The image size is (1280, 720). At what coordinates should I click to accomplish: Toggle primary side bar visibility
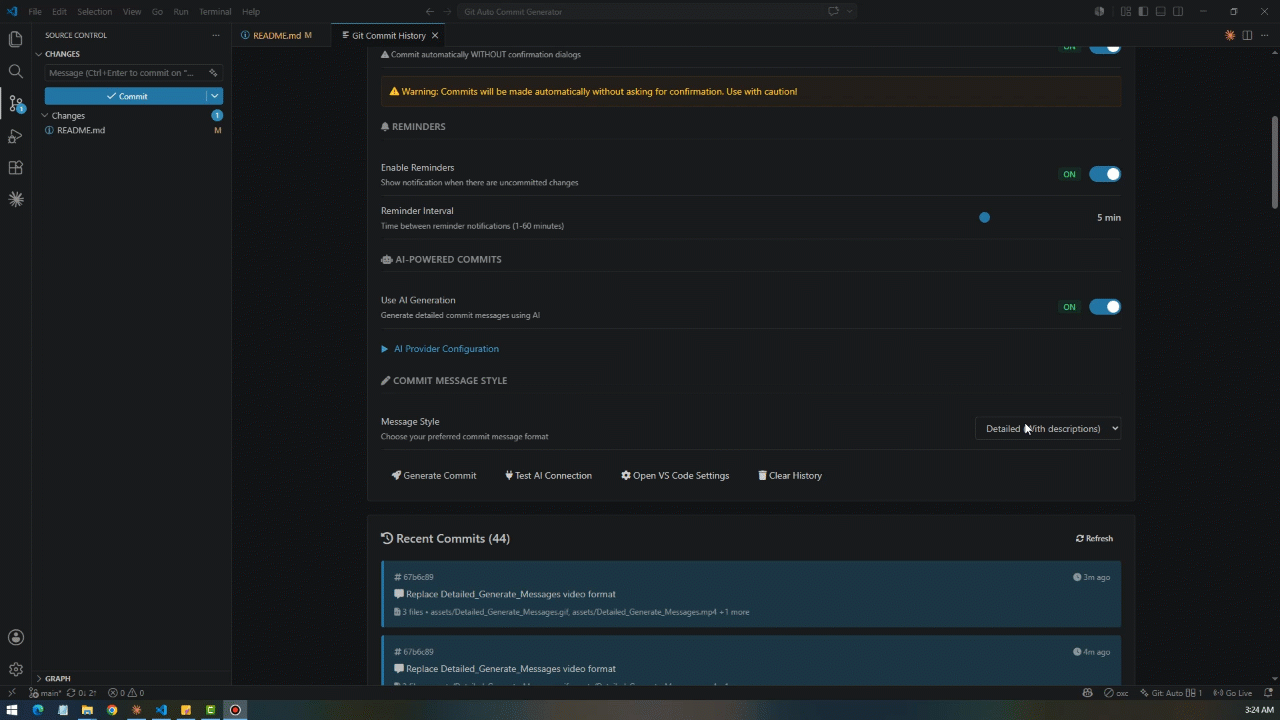click(x=1143, y=11)
